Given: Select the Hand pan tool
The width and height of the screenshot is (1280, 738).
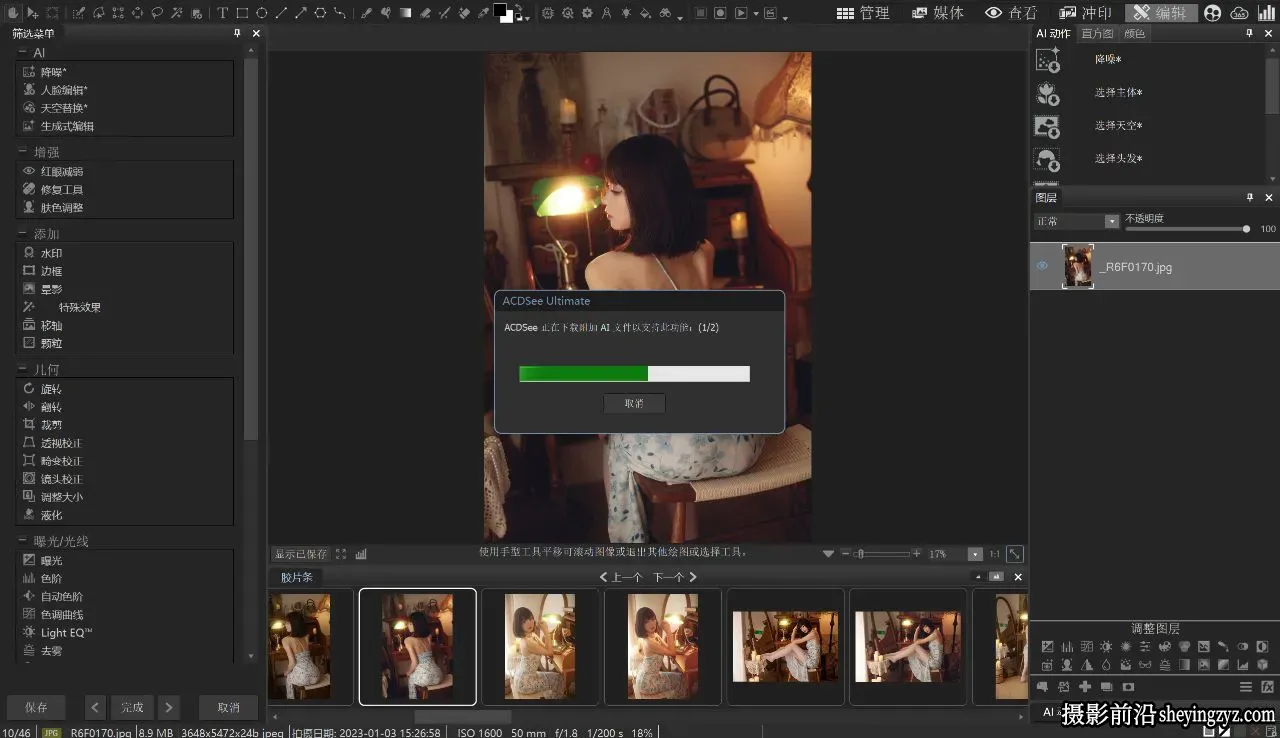Looking at the screenshot, I should coord(12,13).
